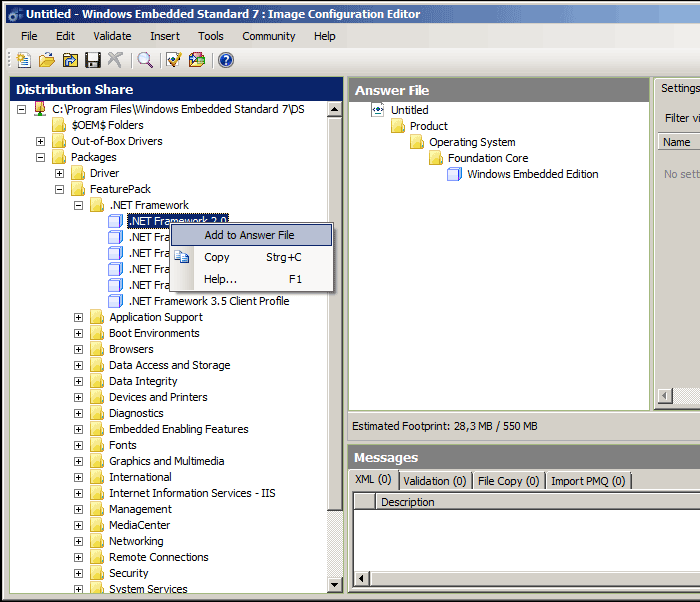Image resolution: width=700 pixels, height=602 pixels.
Task: Choose Copy from the context menu
Action: point(251,257)
